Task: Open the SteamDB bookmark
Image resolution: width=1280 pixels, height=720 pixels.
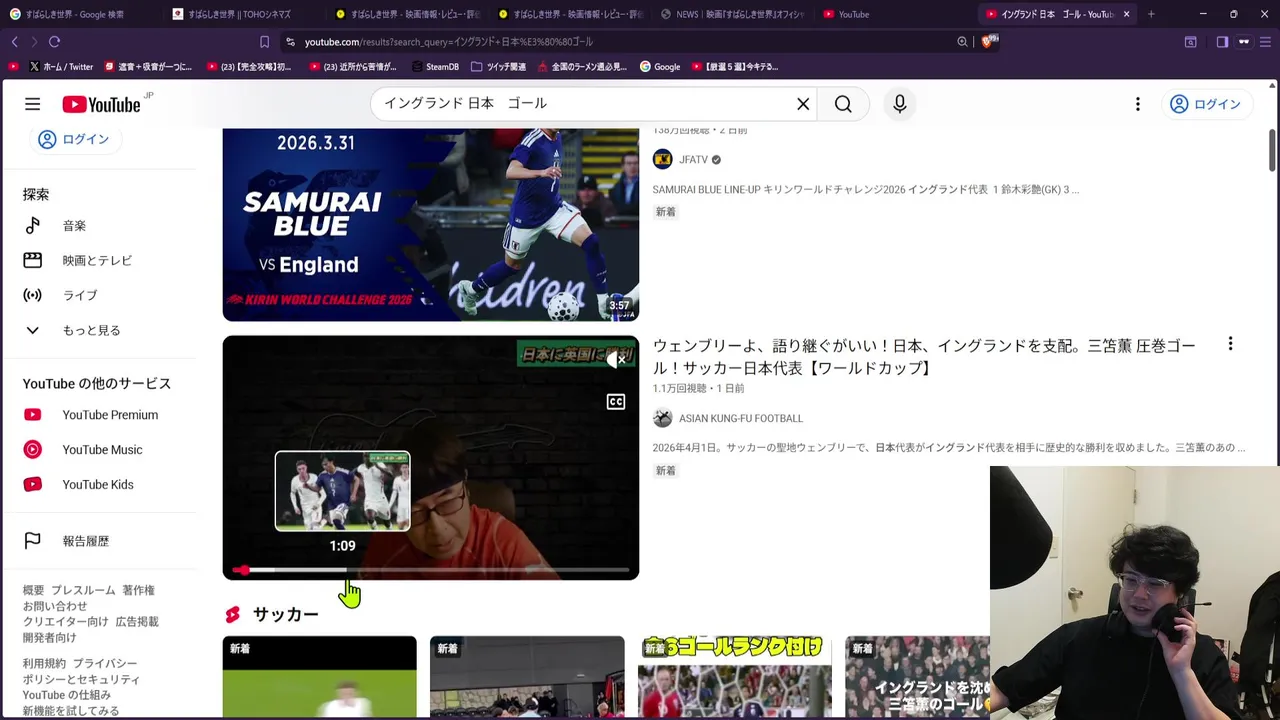Action: (436, 67)
